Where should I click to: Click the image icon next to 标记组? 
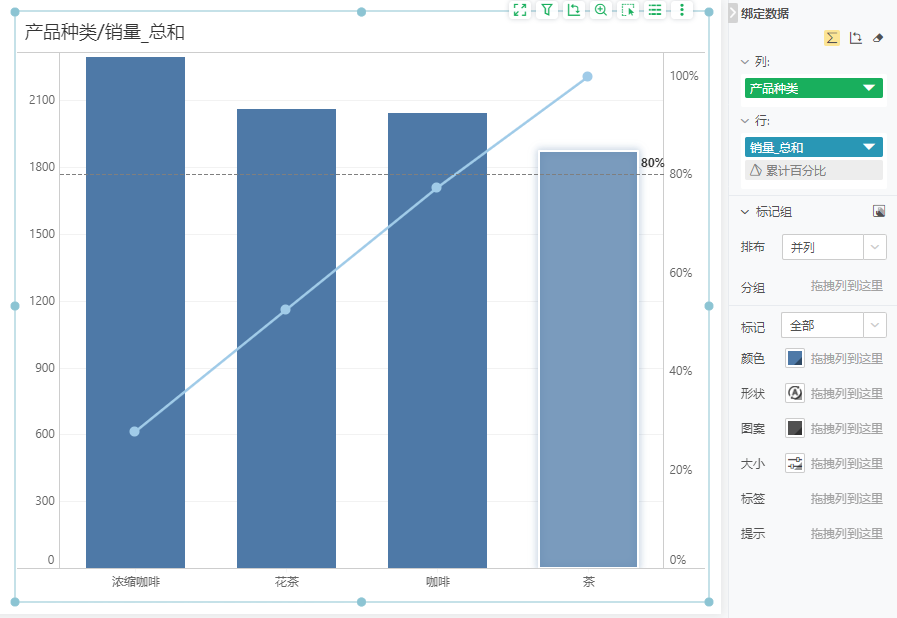(879, 210)
